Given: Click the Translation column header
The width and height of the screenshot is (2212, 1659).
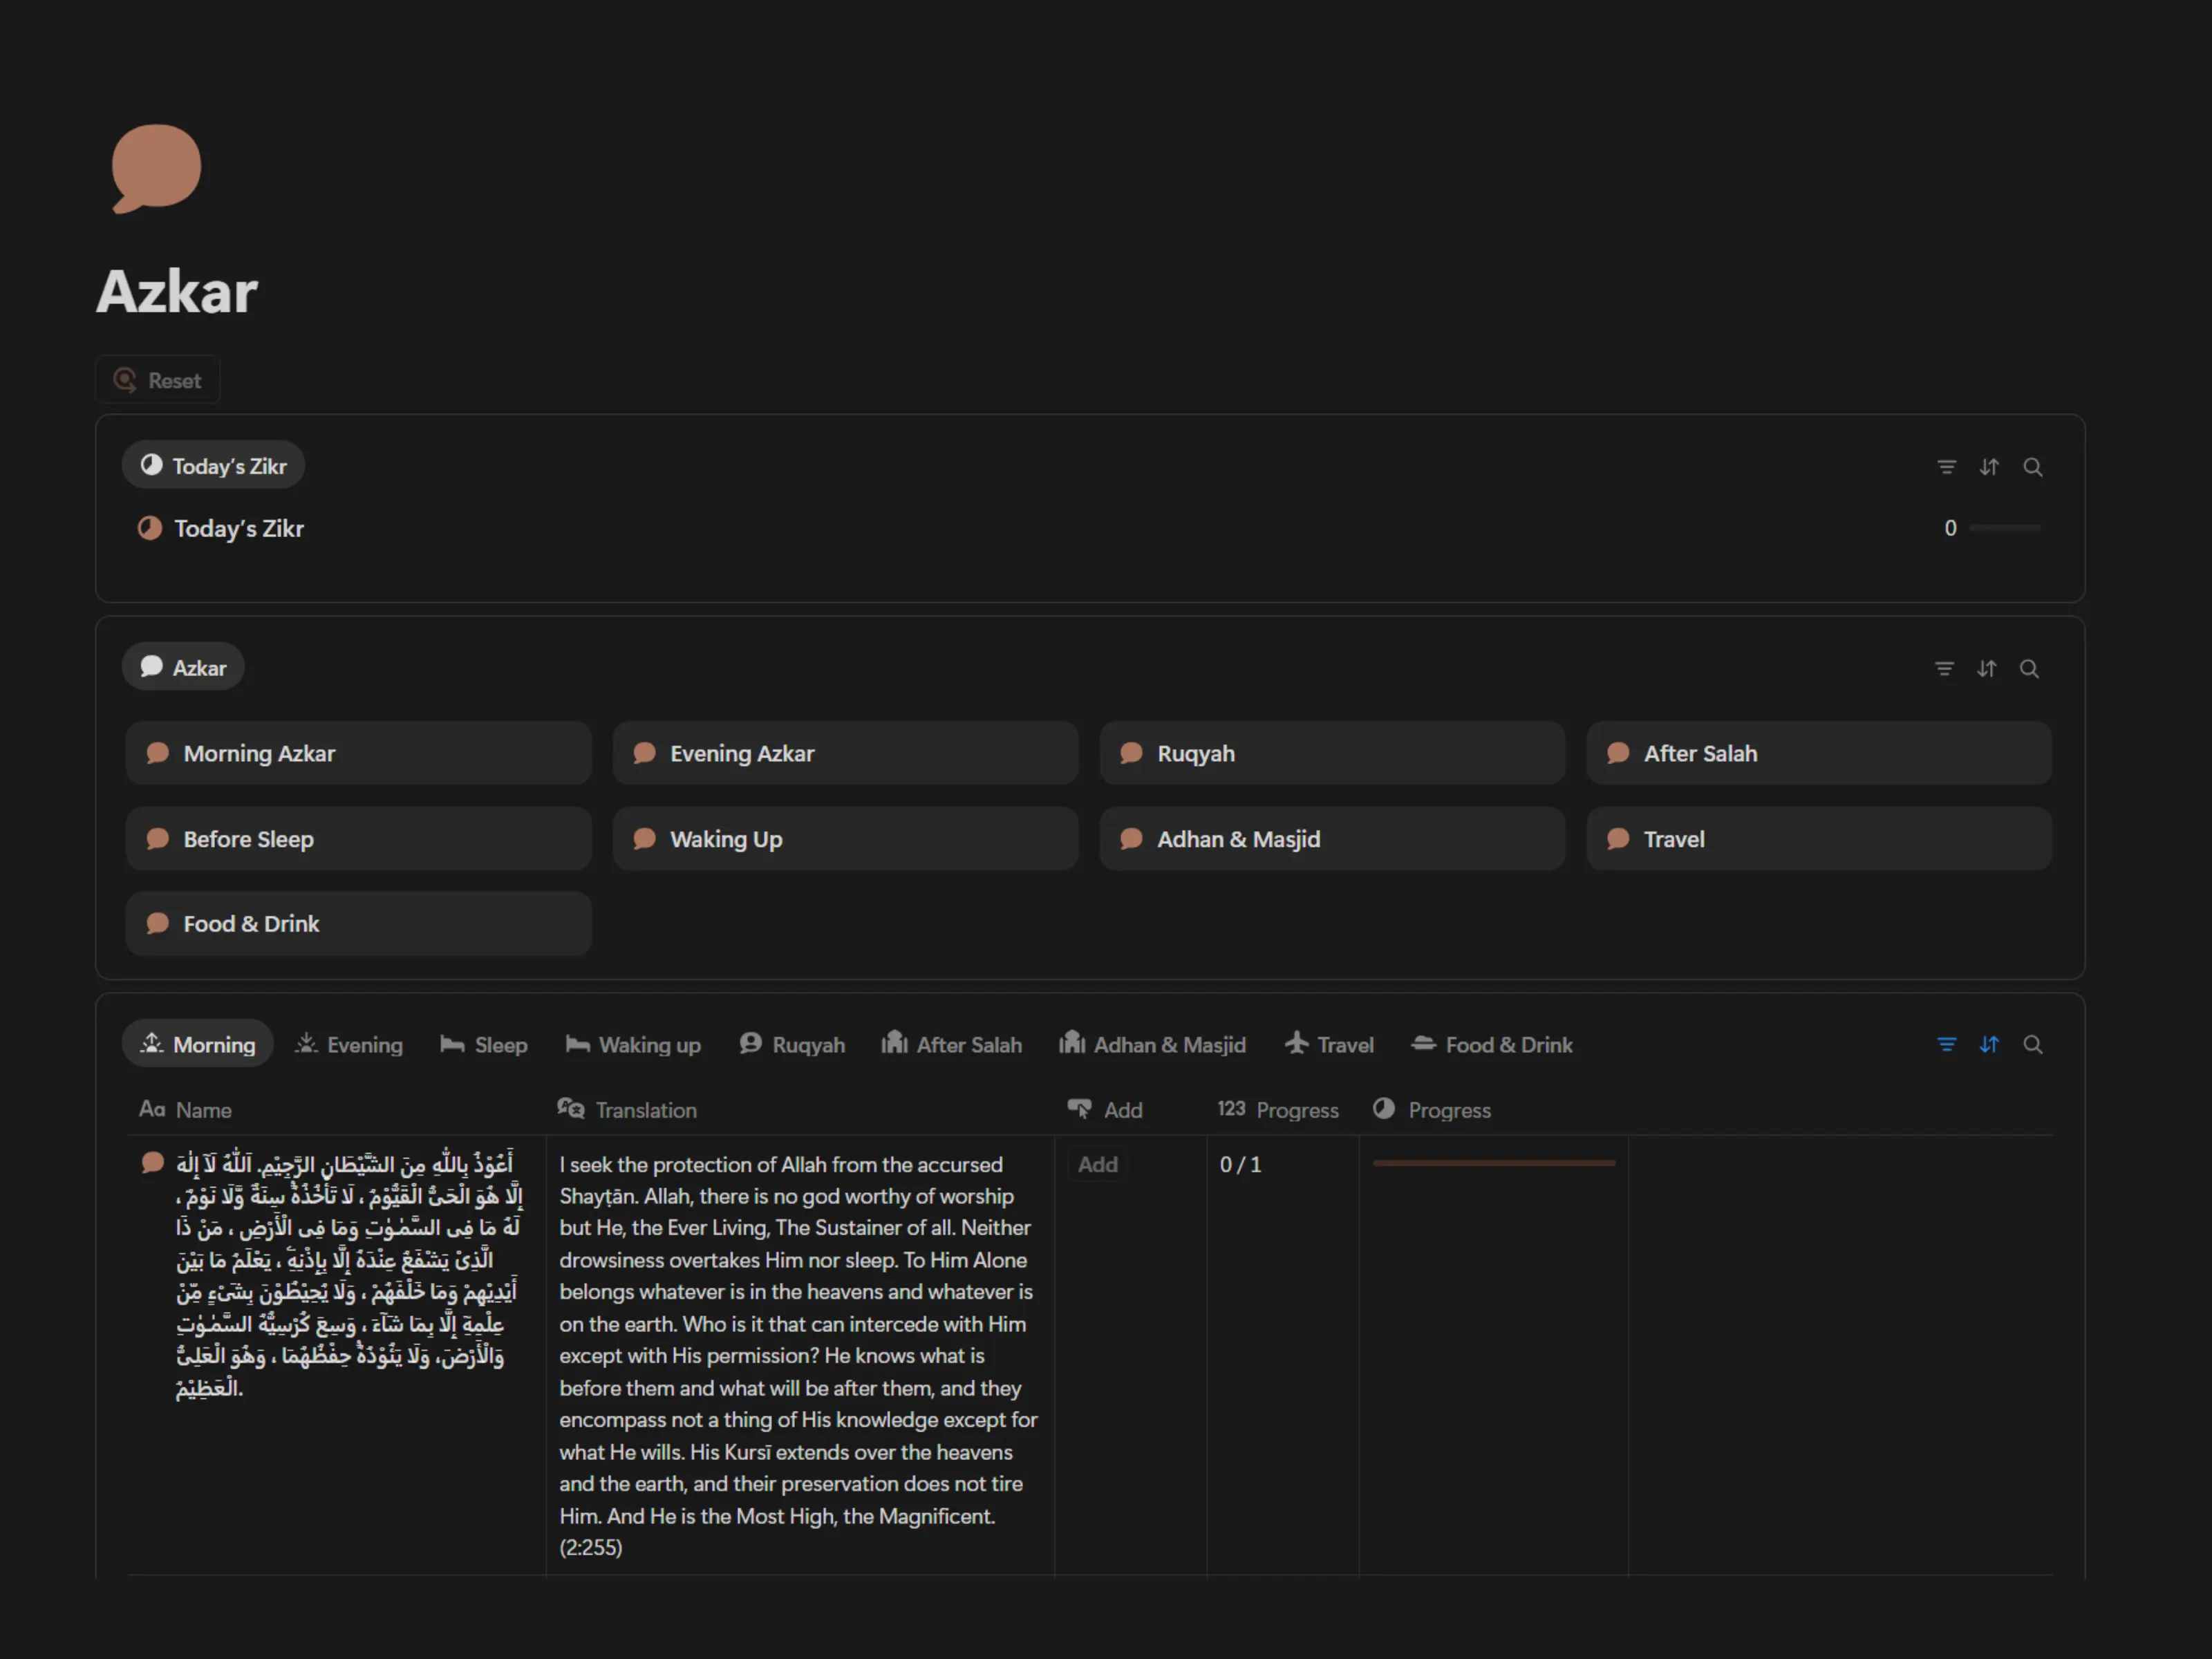Looking at the screenshot, I should [x=645, y=1110].
